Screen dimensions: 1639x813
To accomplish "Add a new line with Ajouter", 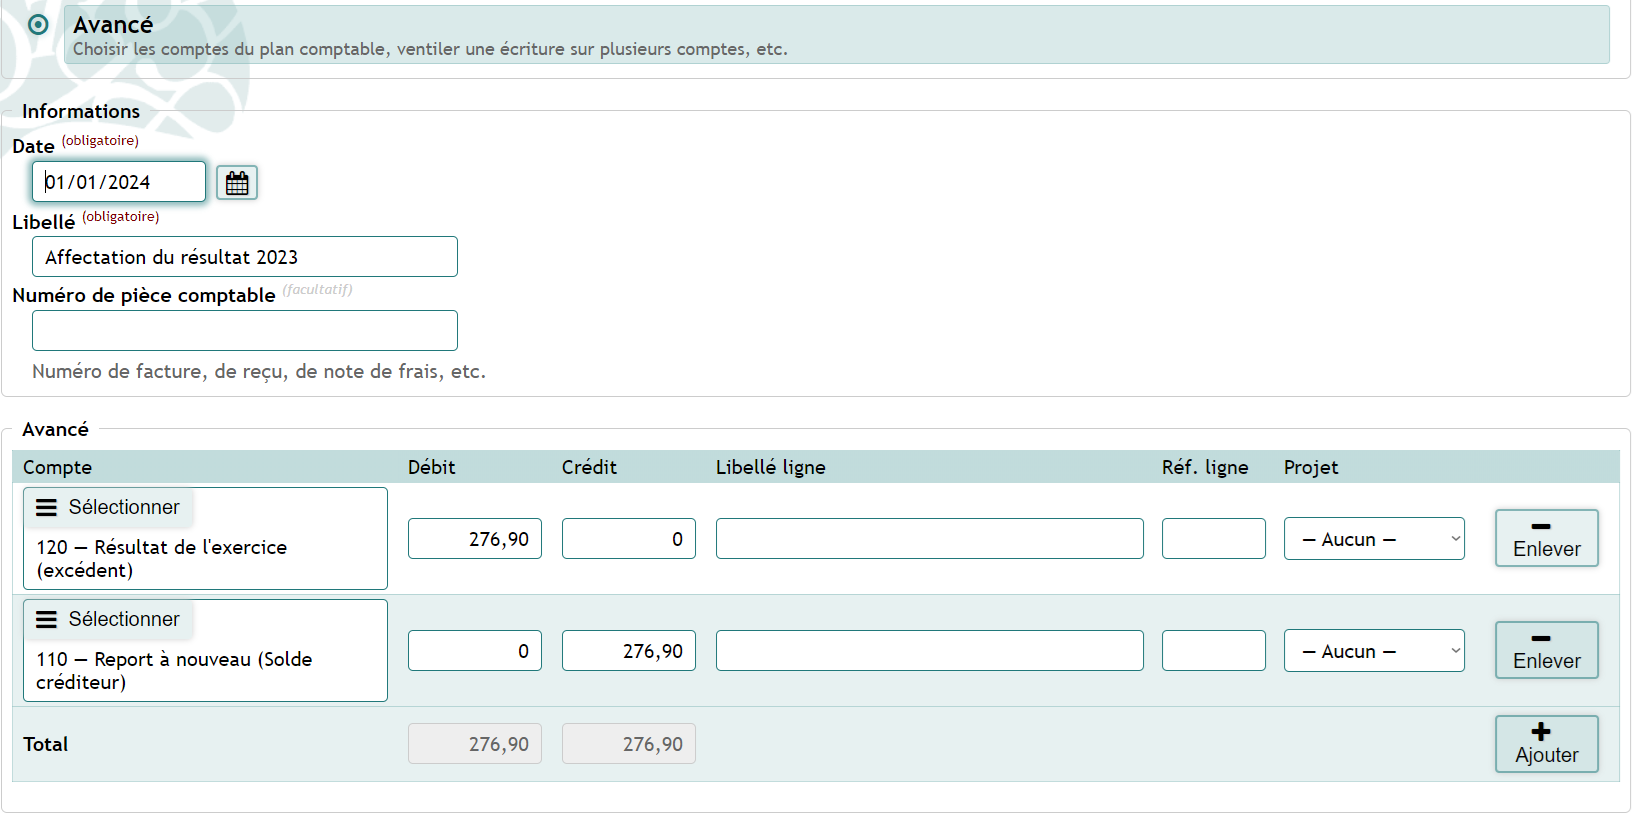I will 1546,744.
